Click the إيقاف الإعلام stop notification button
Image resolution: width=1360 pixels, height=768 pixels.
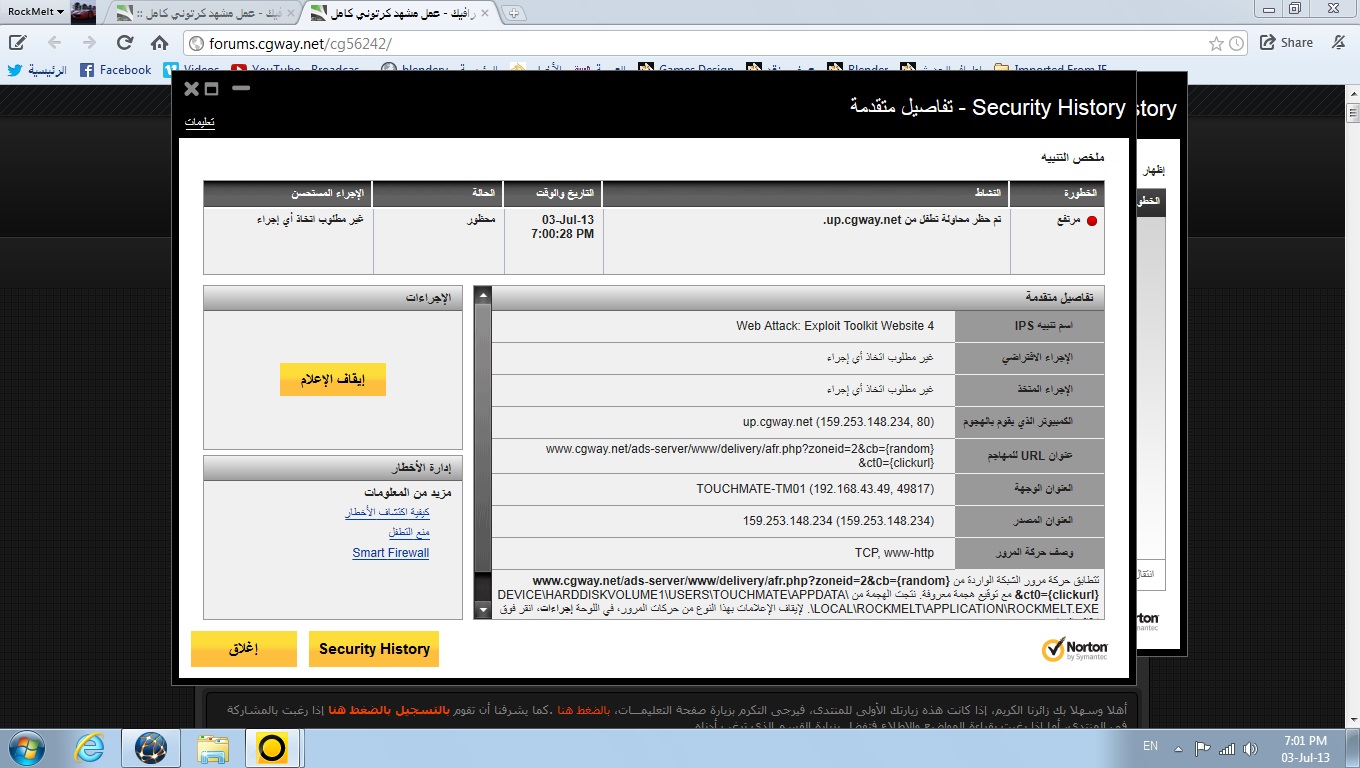(333, 380)
